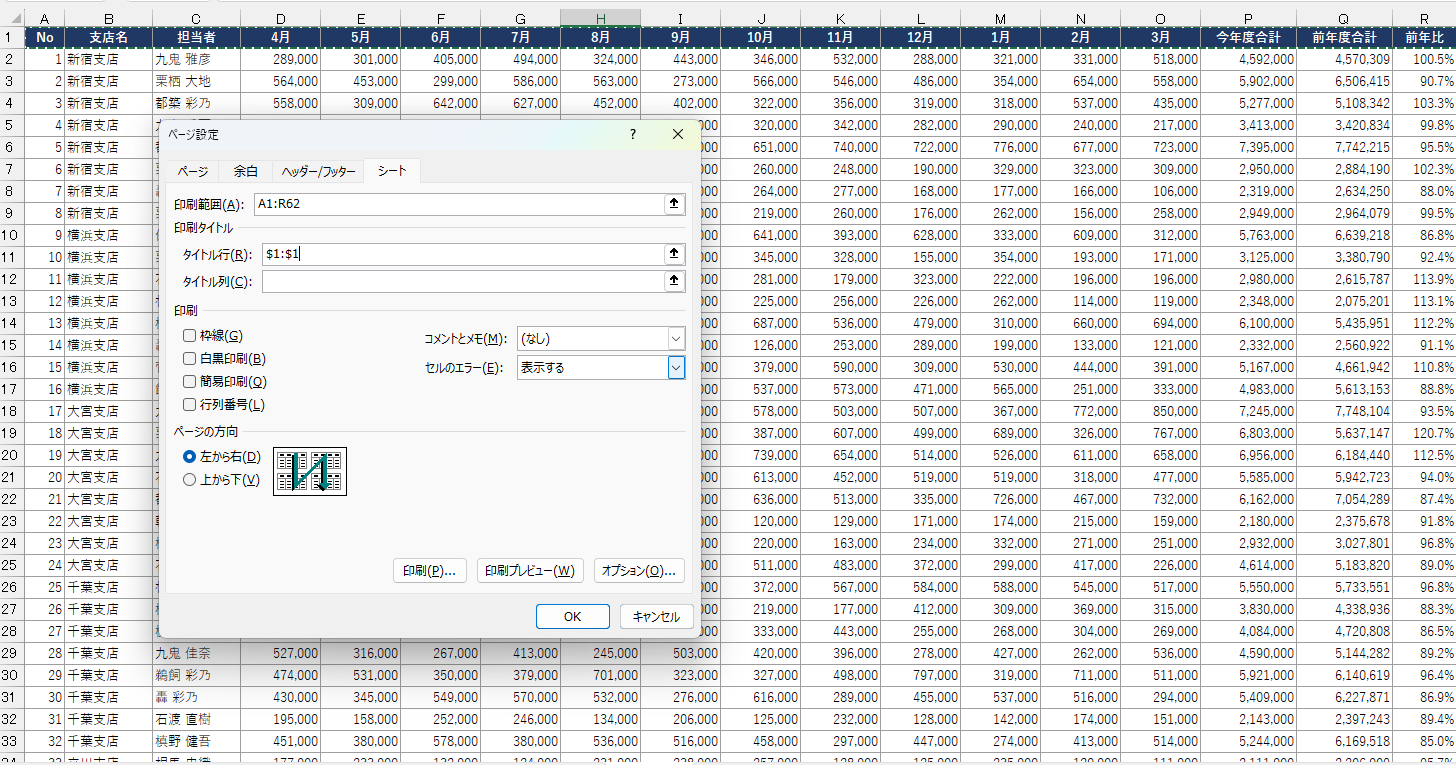This screenshot has height=765, width=1456.
Task: Toggle the 簡易印刷 checkbox
Action: [189, 382]
